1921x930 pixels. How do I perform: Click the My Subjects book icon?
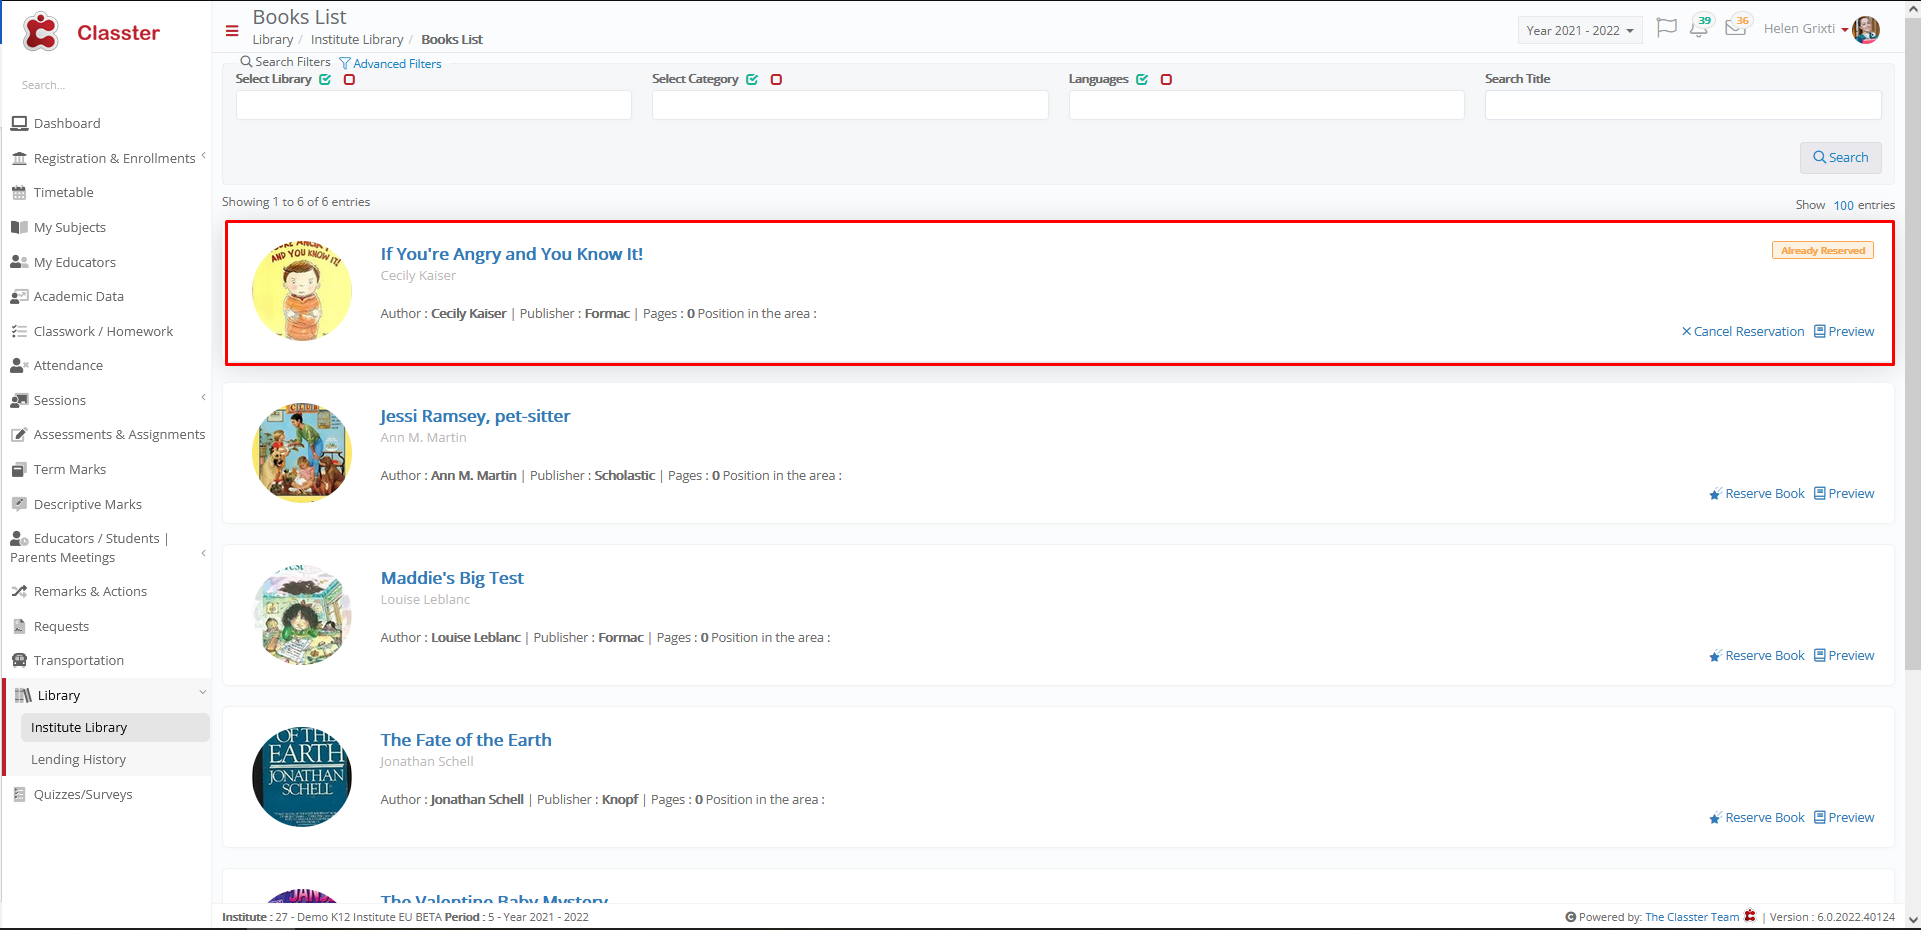(x=19, y=228)
